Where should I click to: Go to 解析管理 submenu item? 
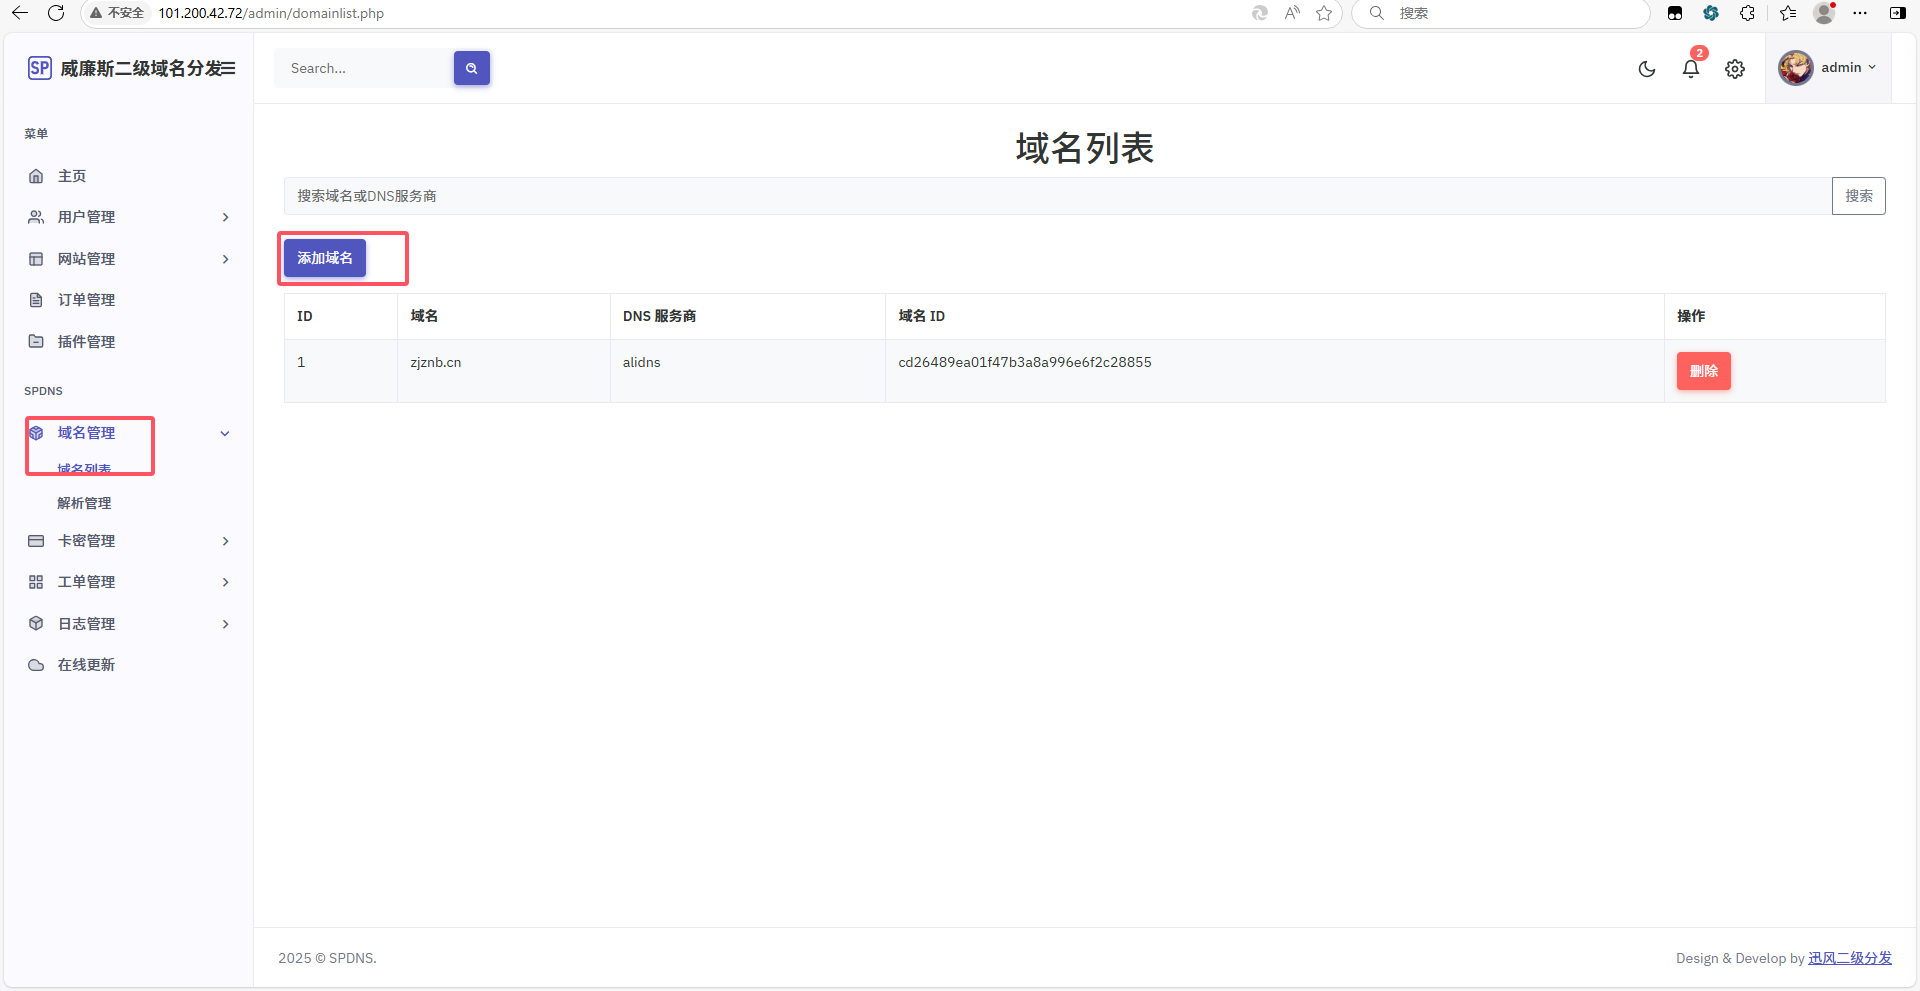point(84,503)
